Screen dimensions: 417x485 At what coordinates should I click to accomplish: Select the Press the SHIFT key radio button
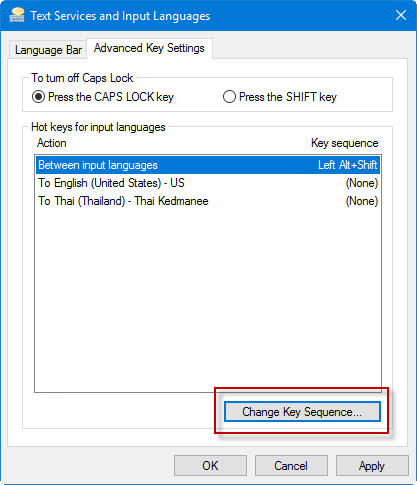point(280,97)
